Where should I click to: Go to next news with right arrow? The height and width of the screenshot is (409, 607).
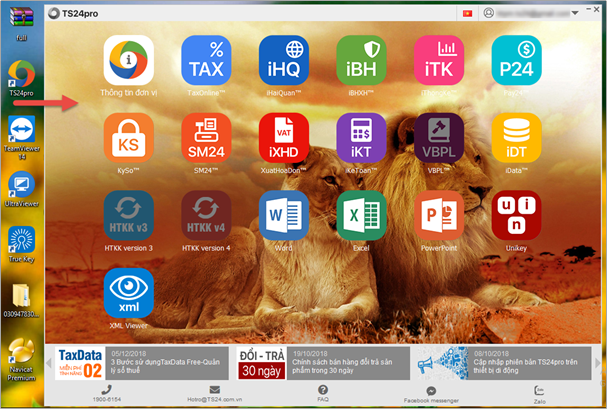click(597, 363)
